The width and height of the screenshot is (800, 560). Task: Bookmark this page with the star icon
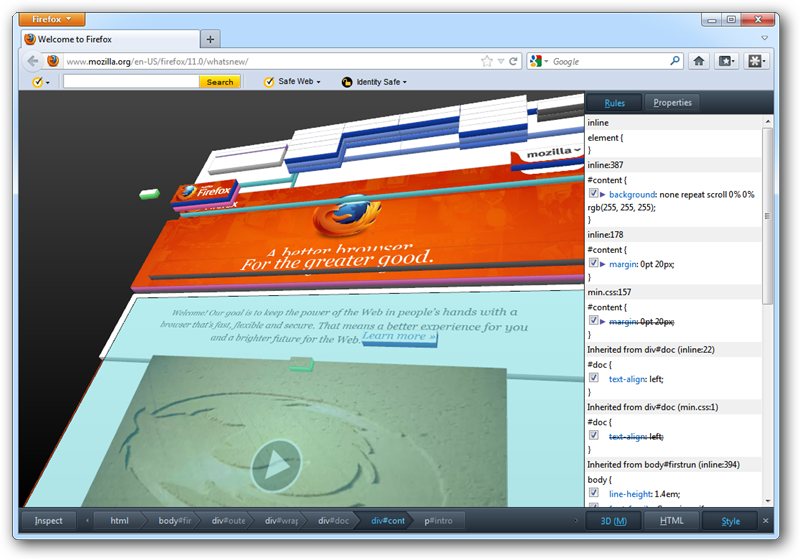pyautogui.click(x=487, y=61)
